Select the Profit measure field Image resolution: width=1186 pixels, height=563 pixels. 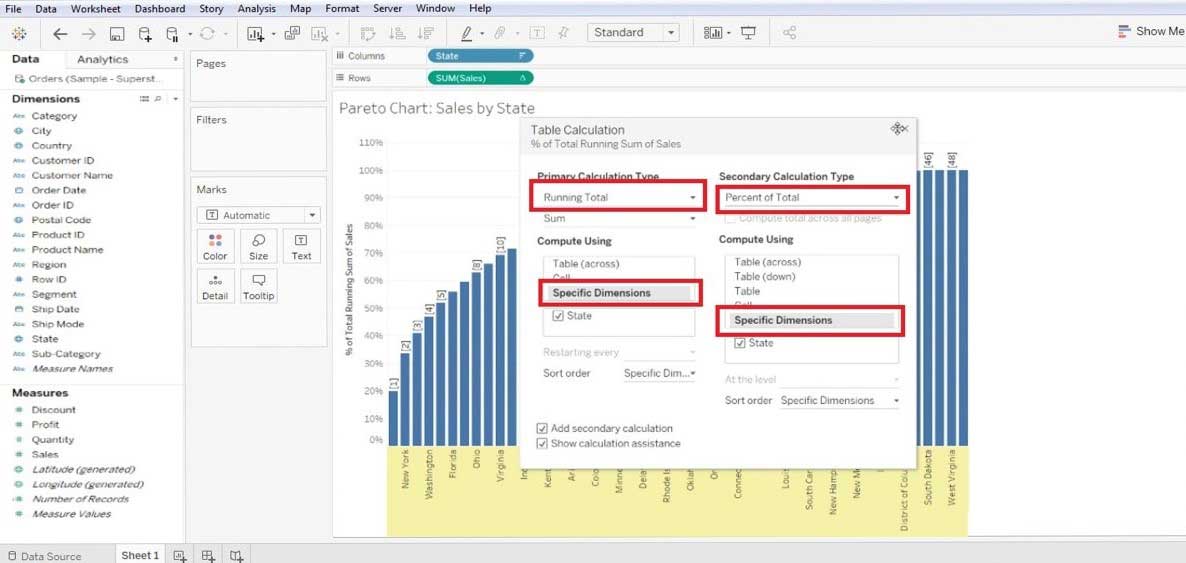45,425
